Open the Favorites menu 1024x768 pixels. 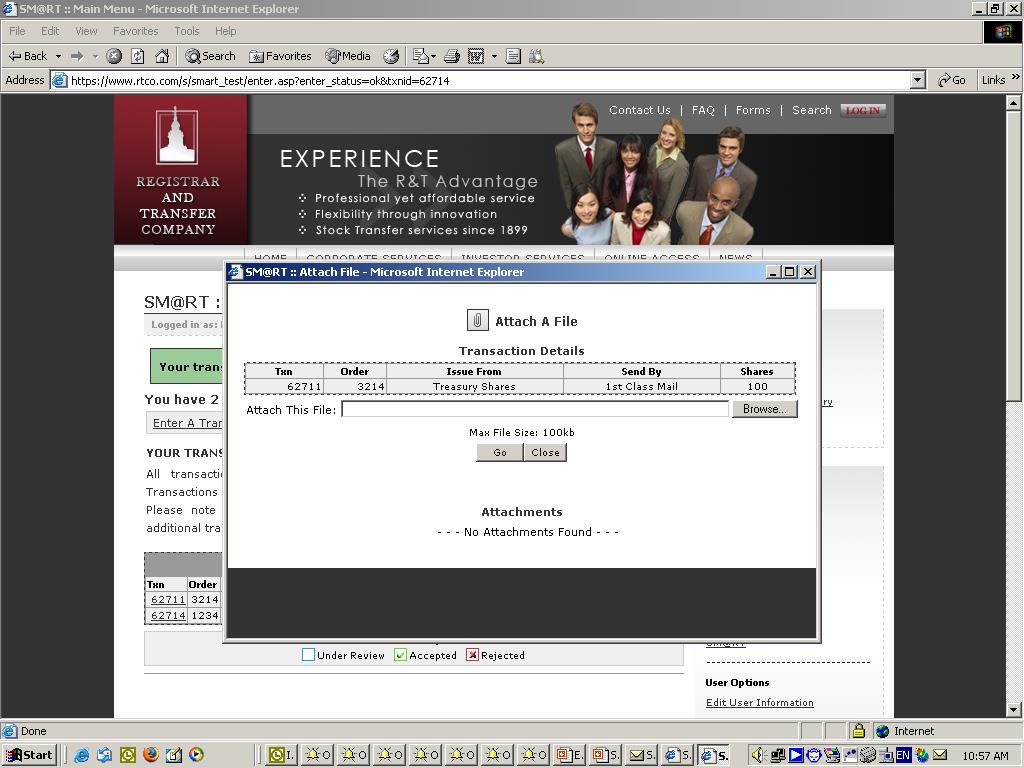pyautogui.click(x=135, y=31)
